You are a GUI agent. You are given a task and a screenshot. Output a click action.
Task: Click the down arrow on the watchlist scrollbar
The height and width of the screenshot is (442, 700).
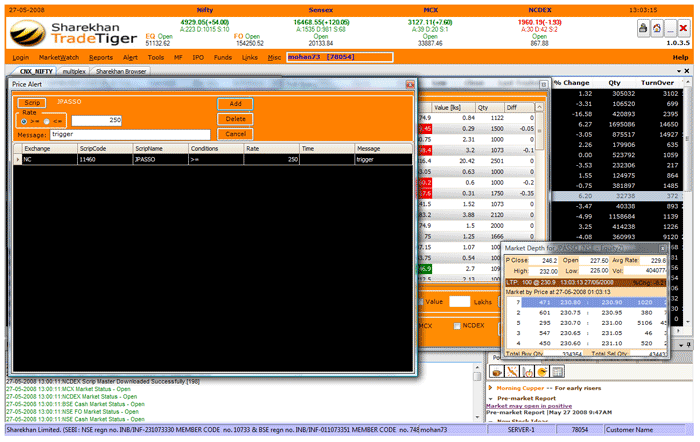688,321
